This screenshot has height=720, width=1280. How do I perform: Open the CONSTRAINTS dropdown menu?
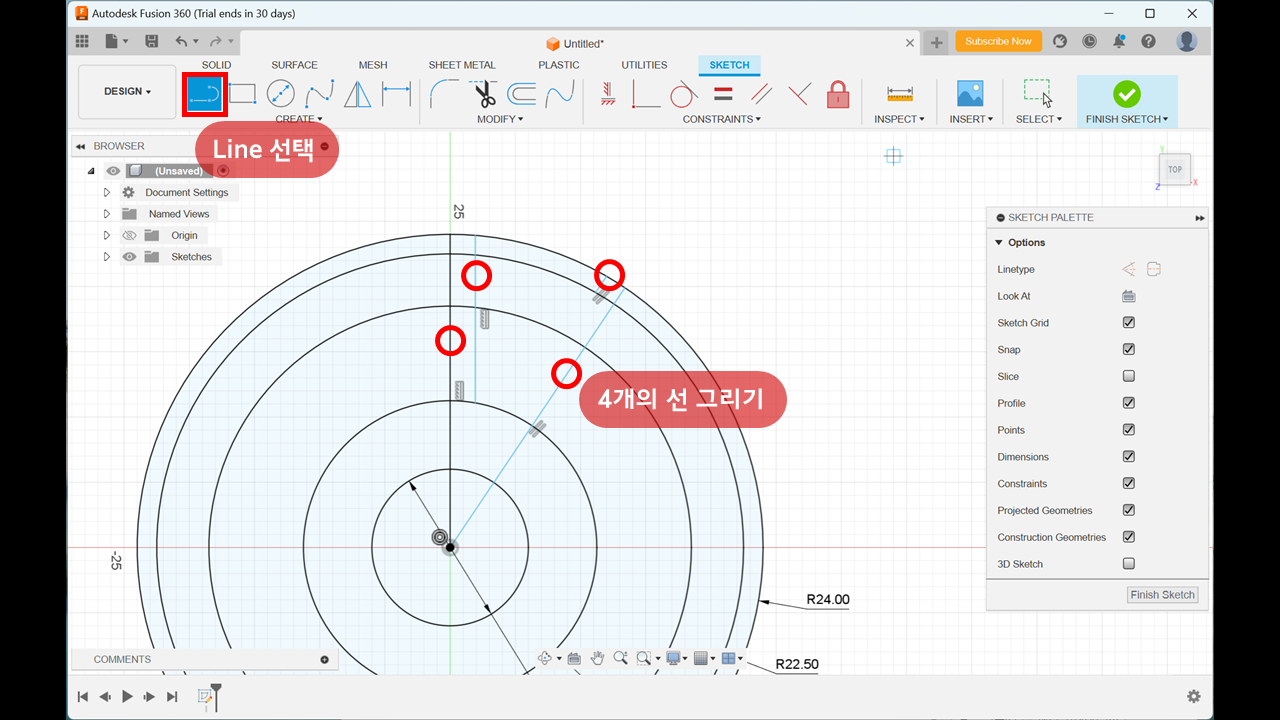point(722,119)
